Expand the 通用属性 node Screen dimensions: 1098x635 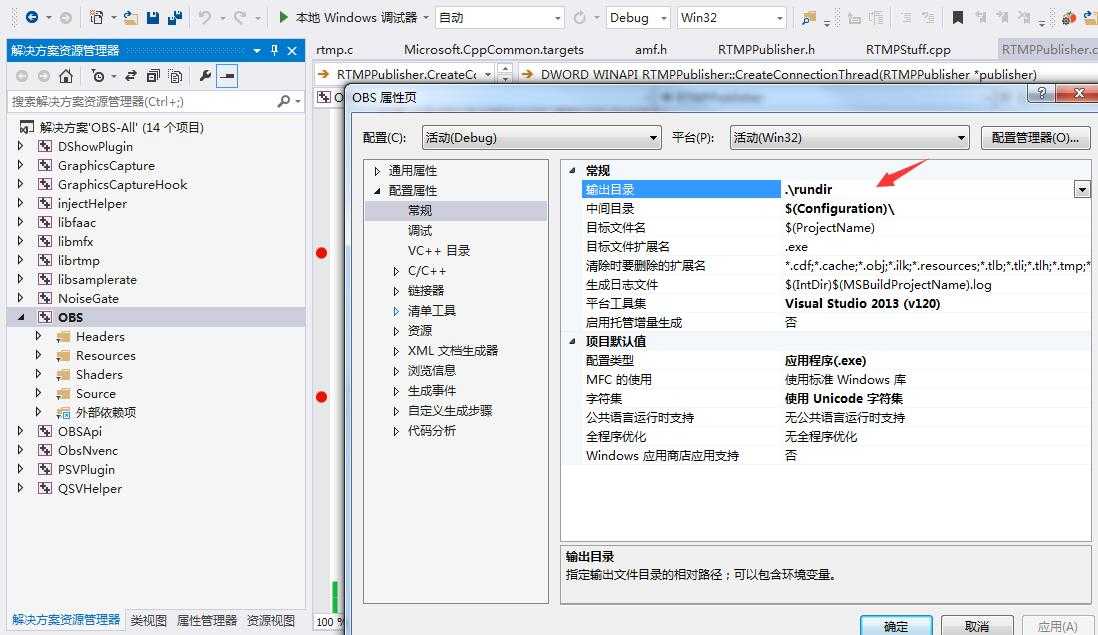377,171
